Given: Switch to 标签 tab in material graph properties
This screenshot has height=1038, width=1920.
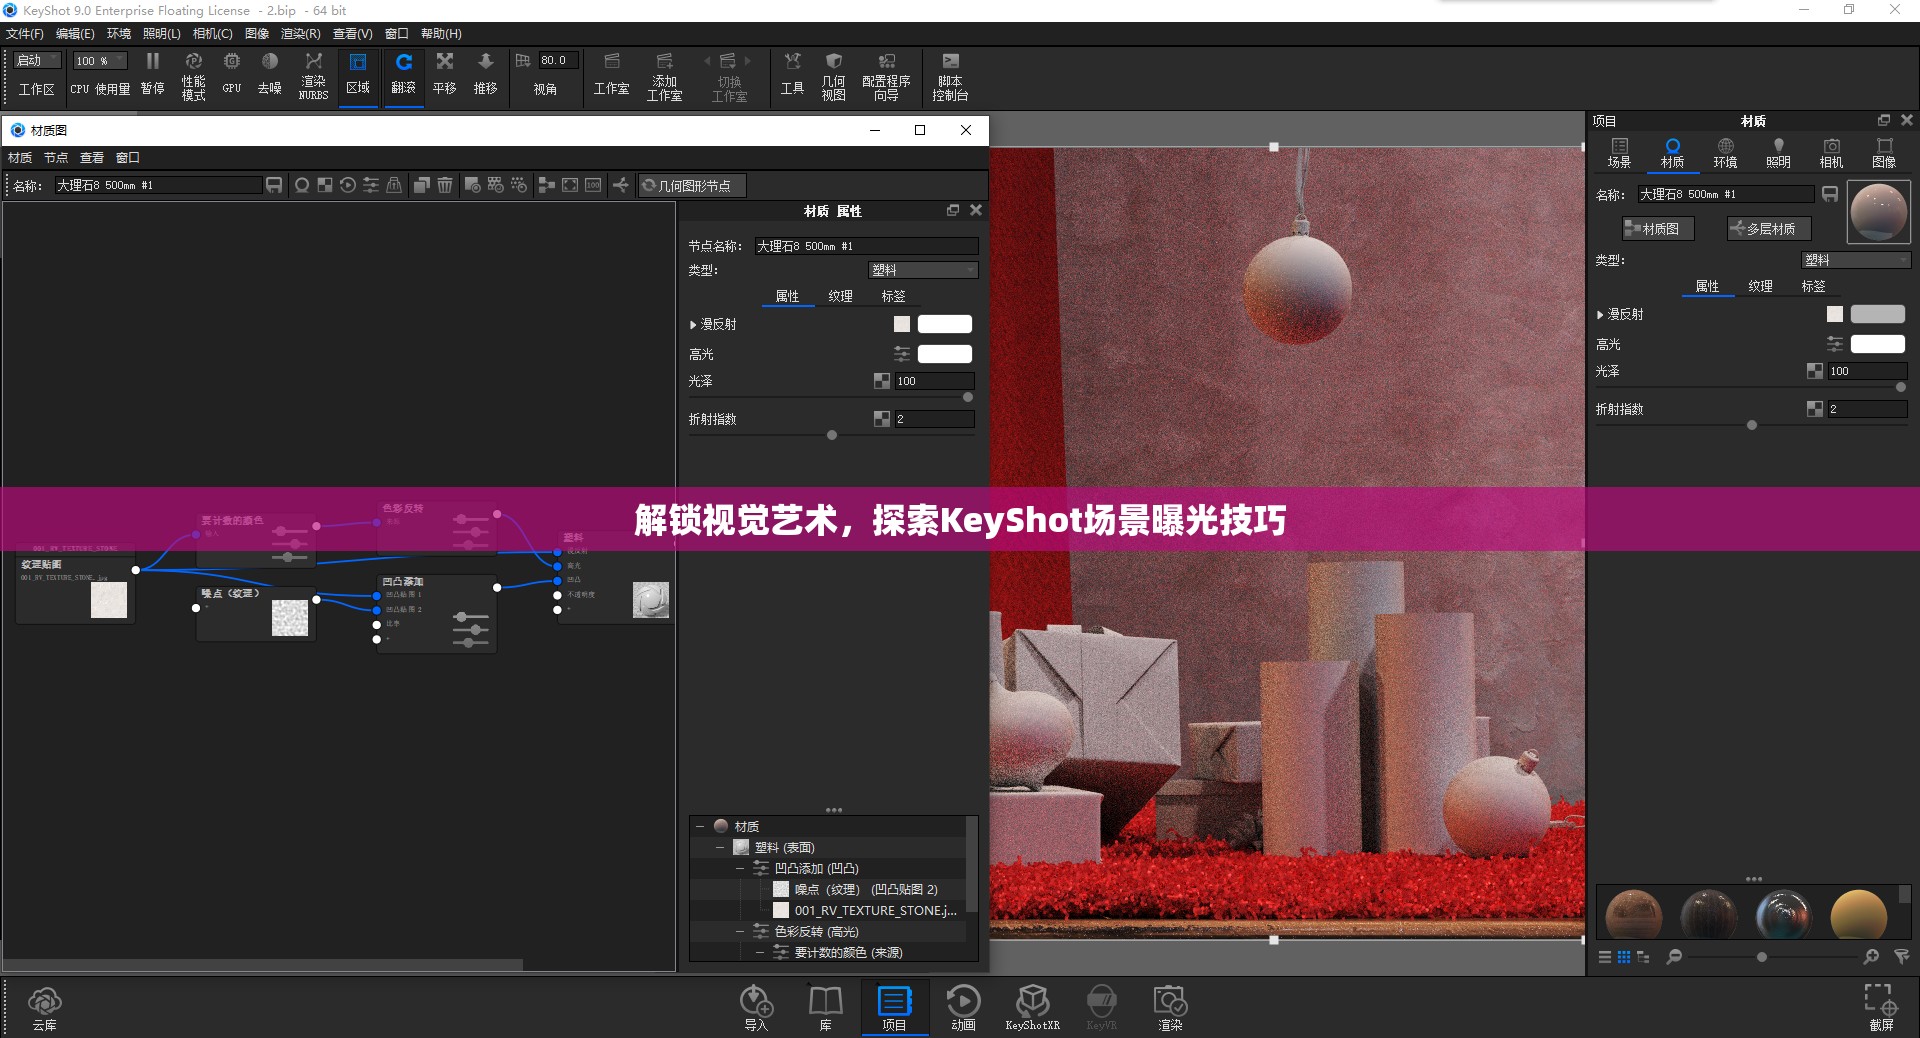Looking at the screenshot, I should pyautogui.click(x=893, y=296).
